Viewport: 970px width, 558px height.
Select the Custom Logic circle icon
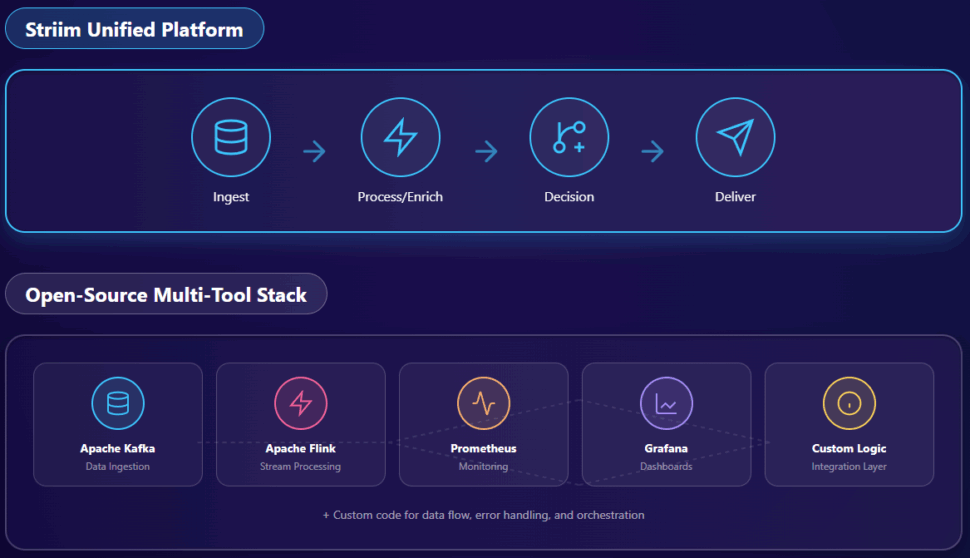point(849,403)
